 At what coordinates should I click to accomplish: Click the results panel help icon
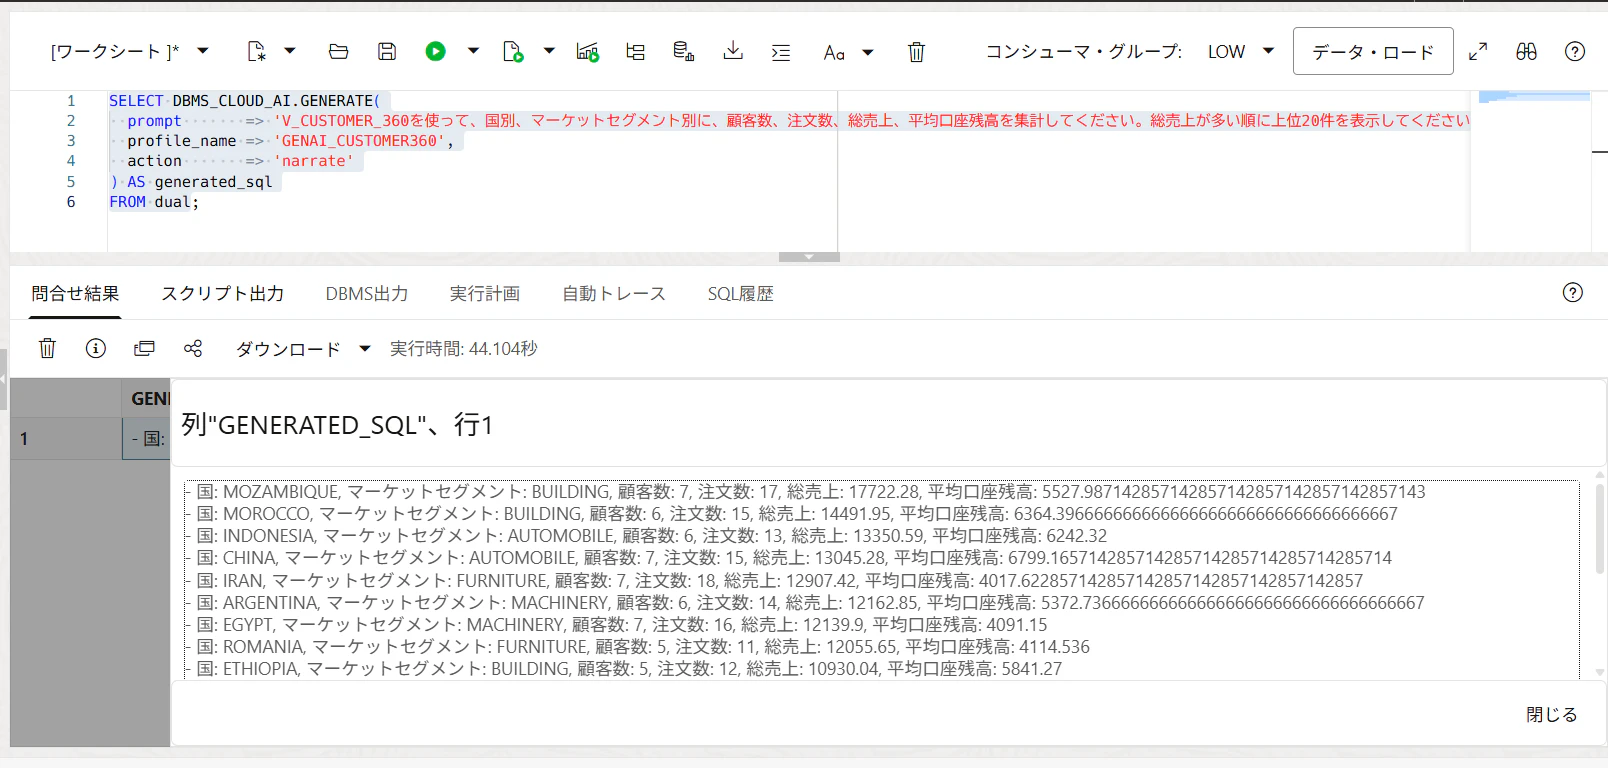[1573, 292]
